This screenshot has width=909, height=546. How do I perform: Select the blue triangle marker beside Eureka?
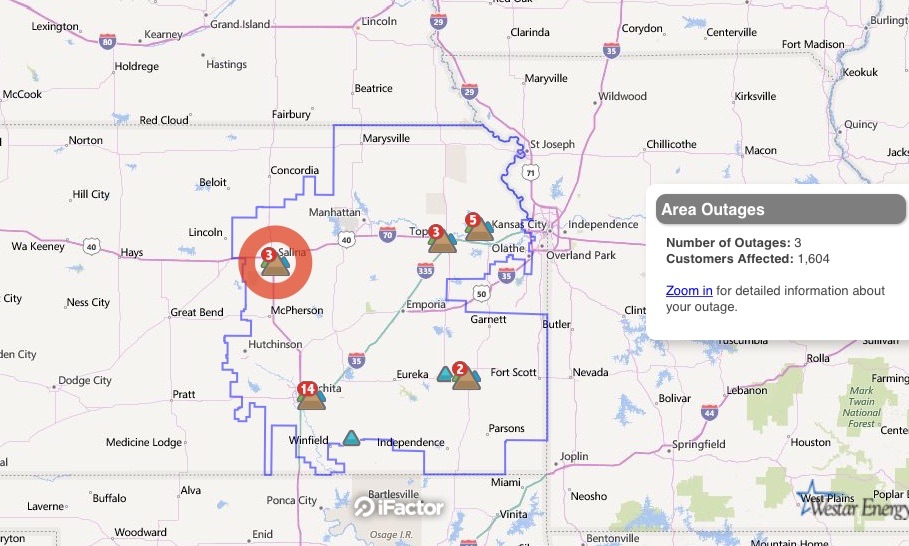445,374
